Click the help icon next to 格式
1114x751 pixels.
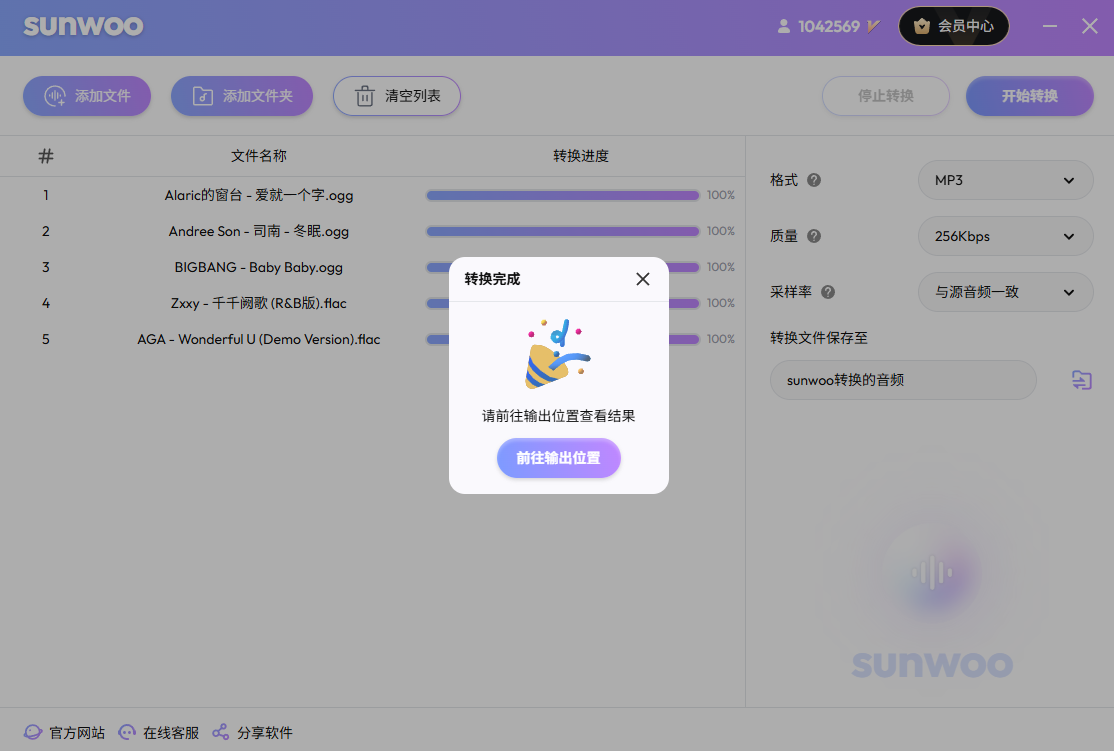[814, 181]
